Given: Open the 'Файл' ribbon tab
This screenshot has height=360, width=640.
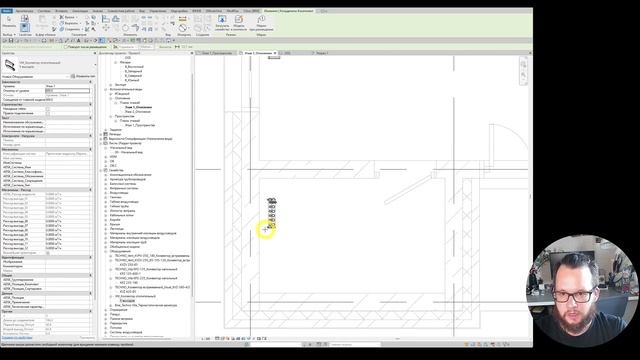Looking at the screenshot, I should [x=7, y=11].
